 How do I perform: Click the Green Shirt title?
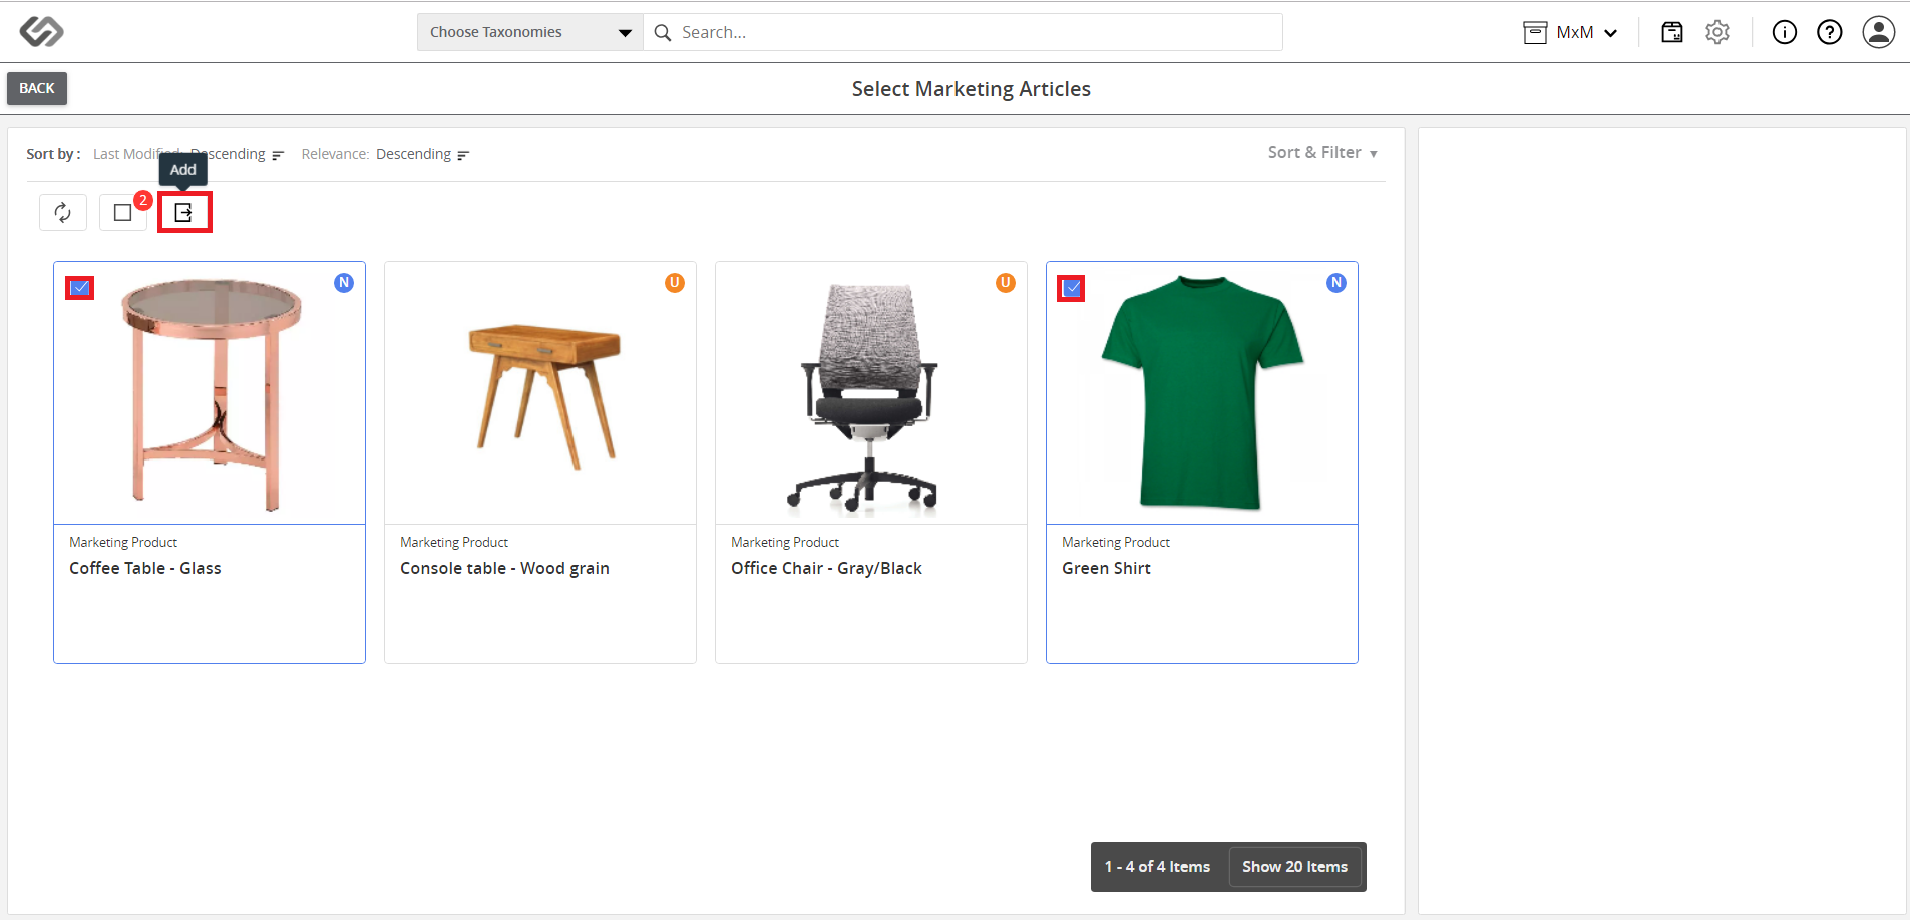tap(1106, 568)
